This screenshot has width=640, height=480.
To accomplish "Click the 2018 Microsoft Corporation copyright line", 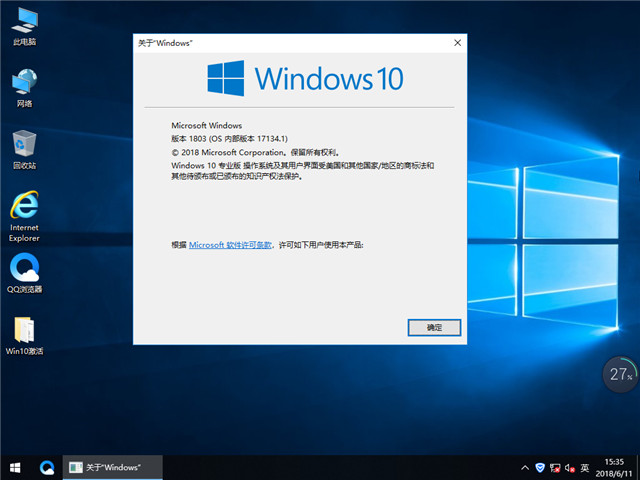I will (256, 152).
